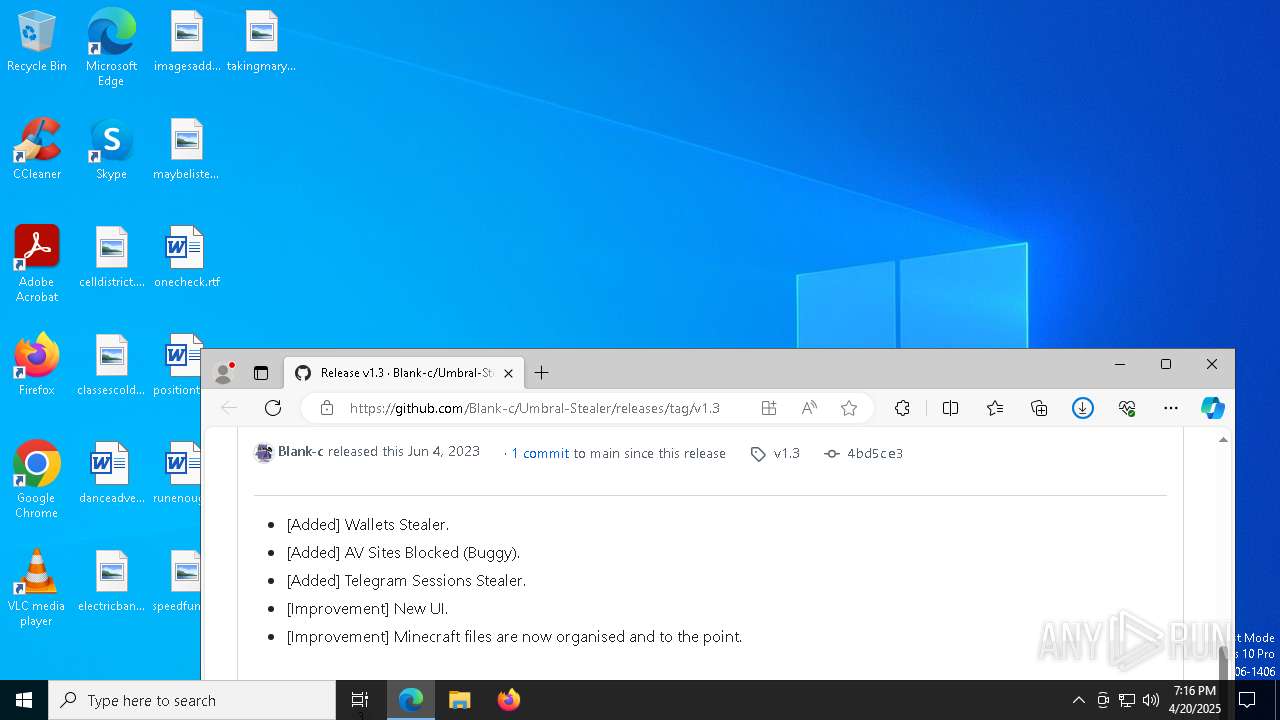Click the taskbar search box
Screen dimensions: 1280x720
[x=192, y=700]
